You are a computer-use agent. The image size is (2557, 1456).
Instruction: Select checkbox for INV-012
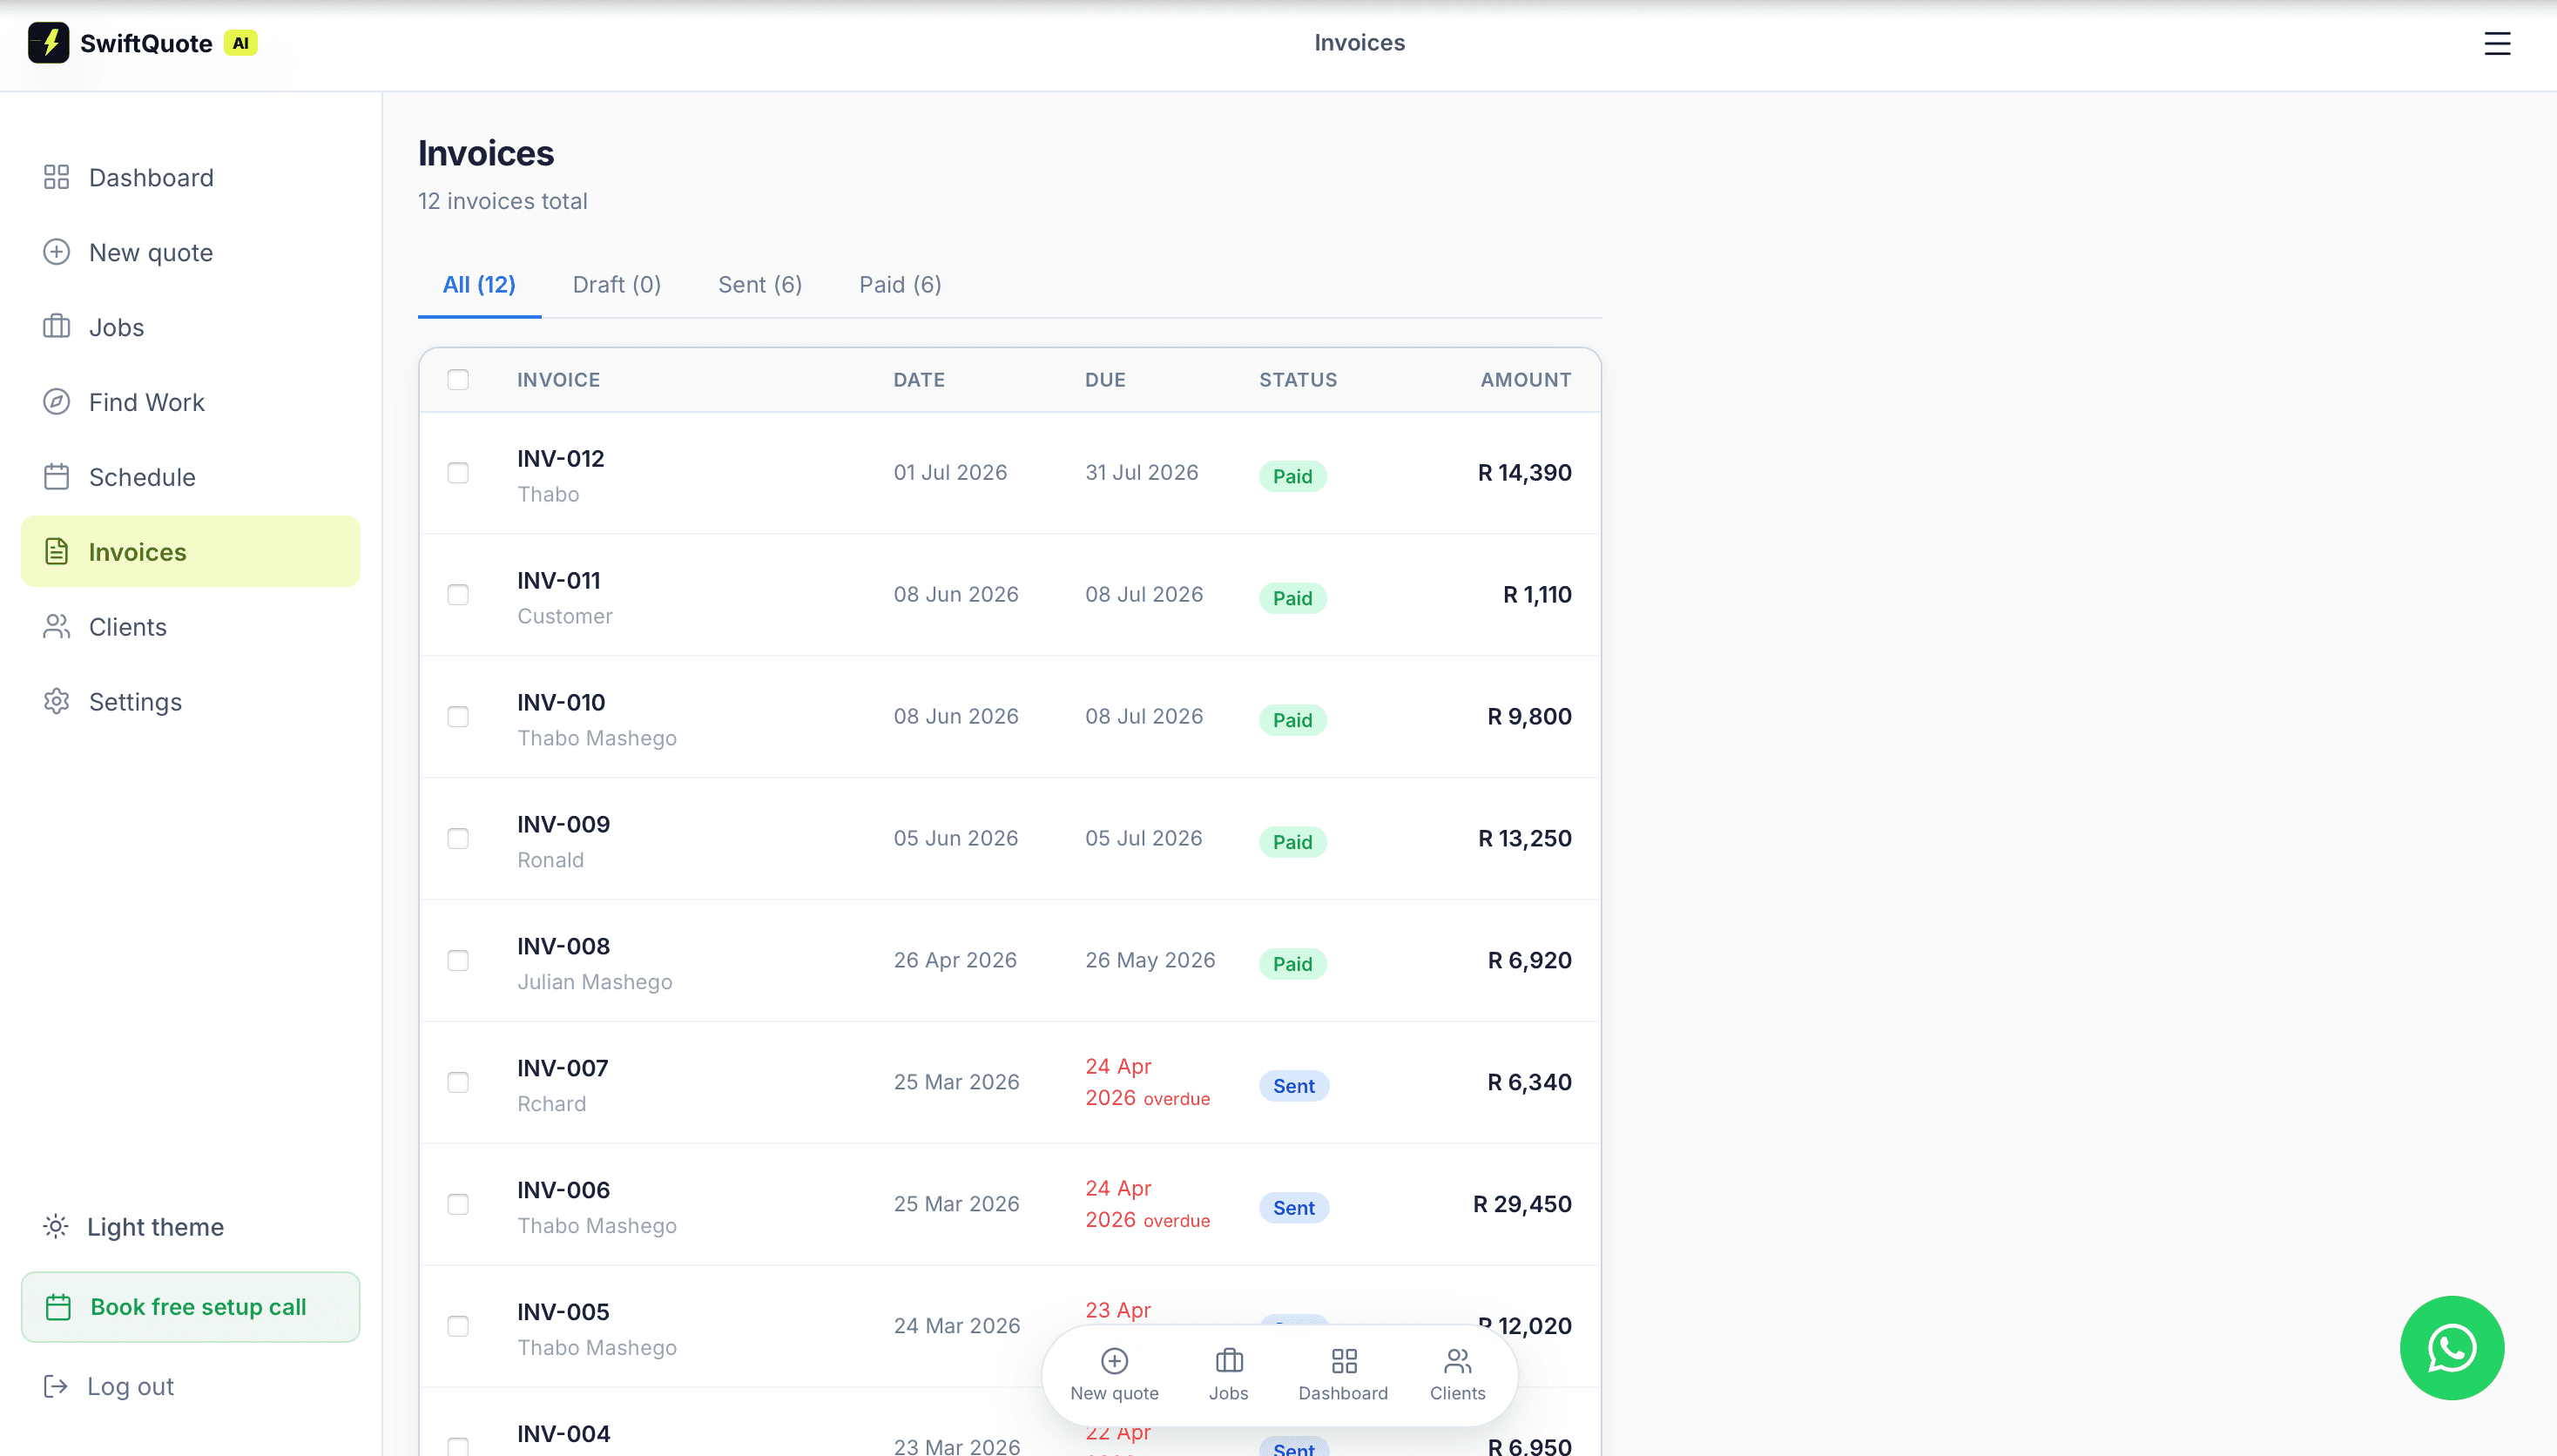(x=458, y=473)
